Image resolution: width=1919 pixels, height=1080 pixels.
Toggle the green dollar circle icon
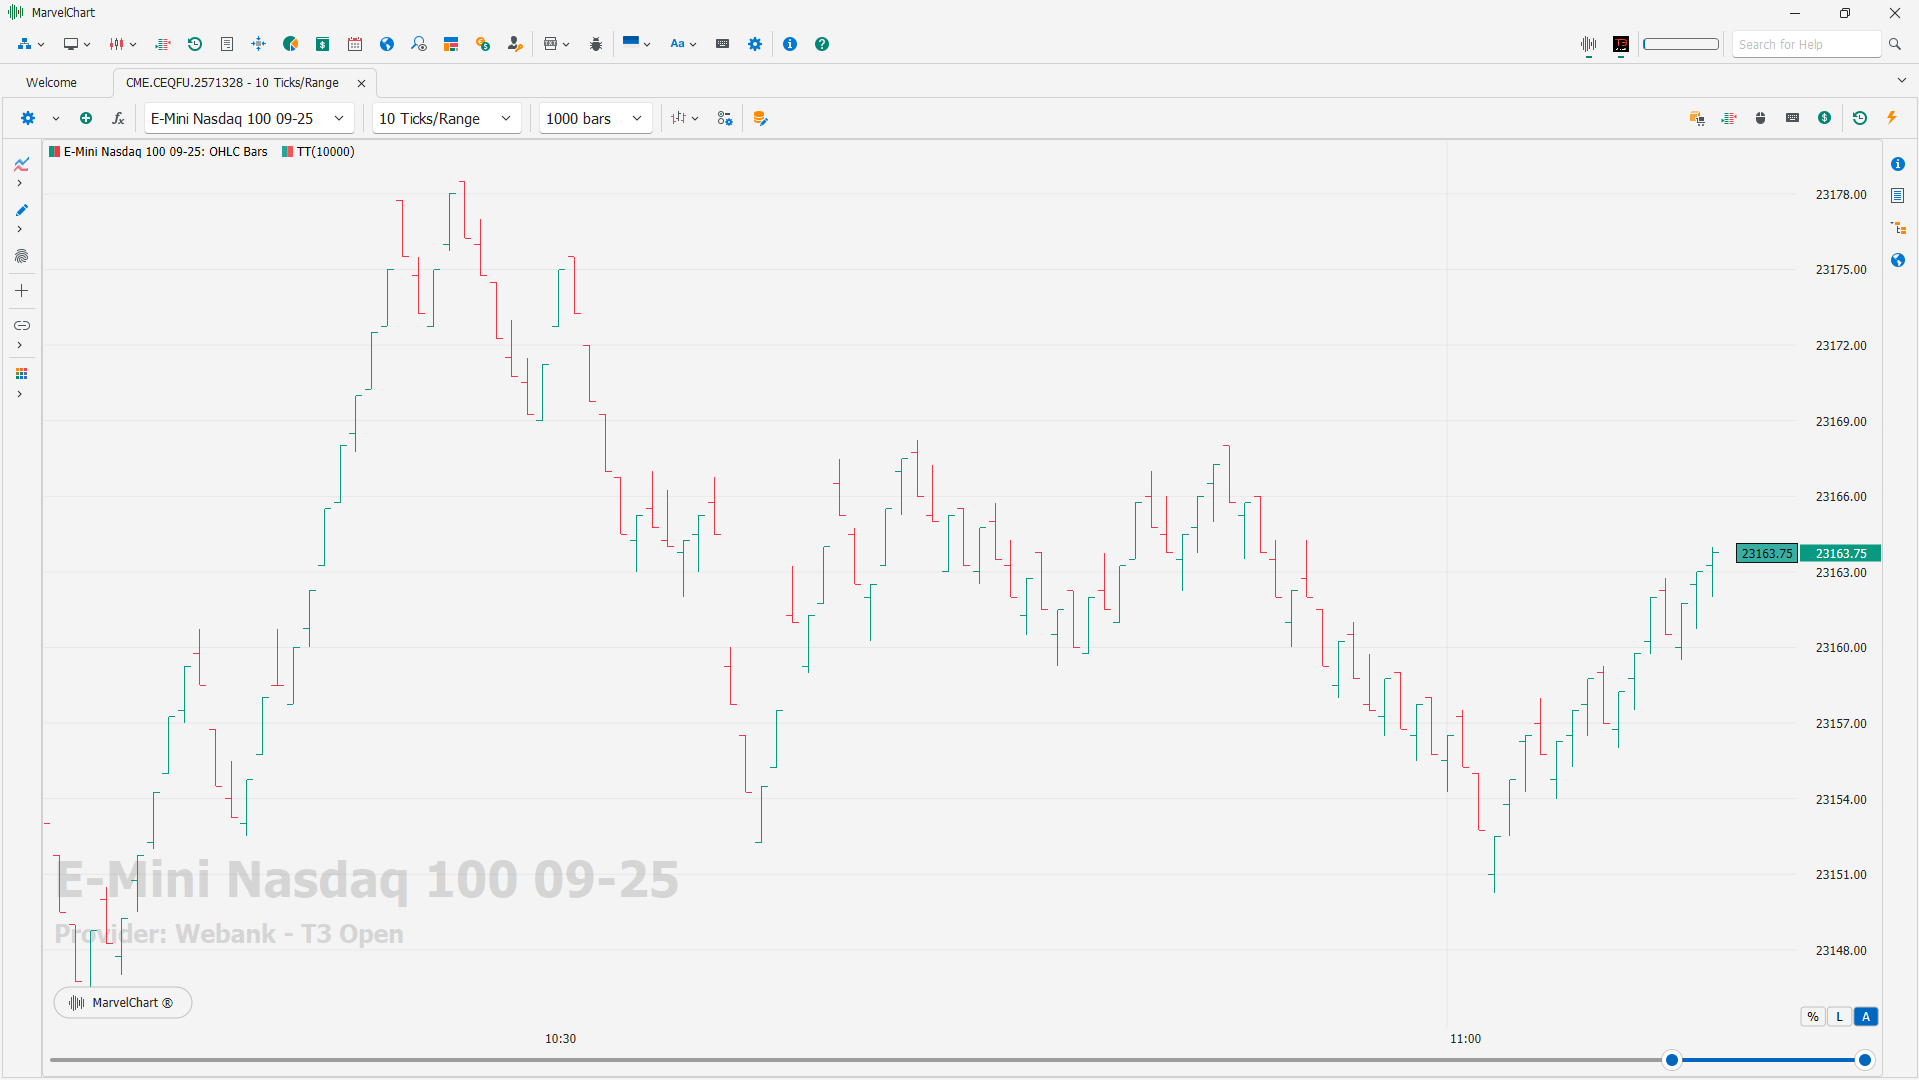pyautogui.click(x=1825, y=118)
